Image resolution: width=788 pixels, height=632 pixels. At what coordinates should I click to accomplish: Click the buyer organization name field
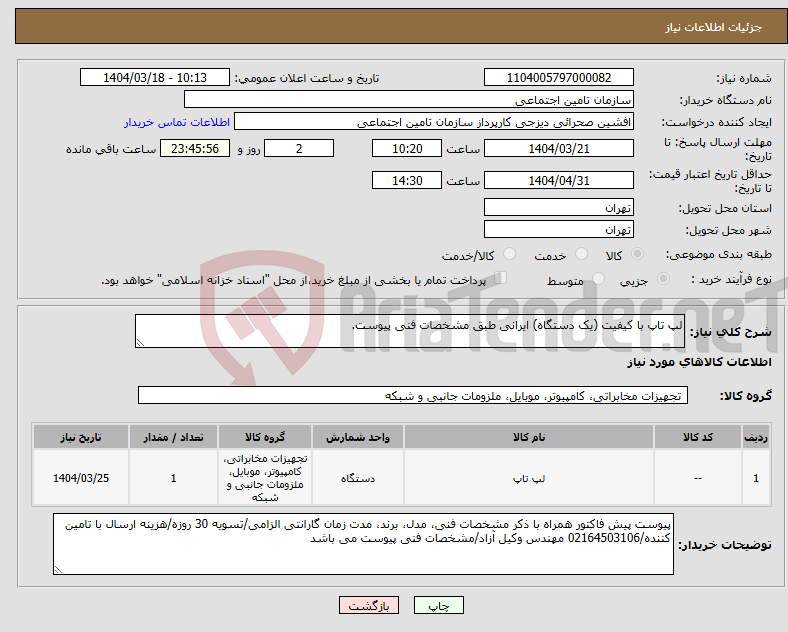(409, 99)
